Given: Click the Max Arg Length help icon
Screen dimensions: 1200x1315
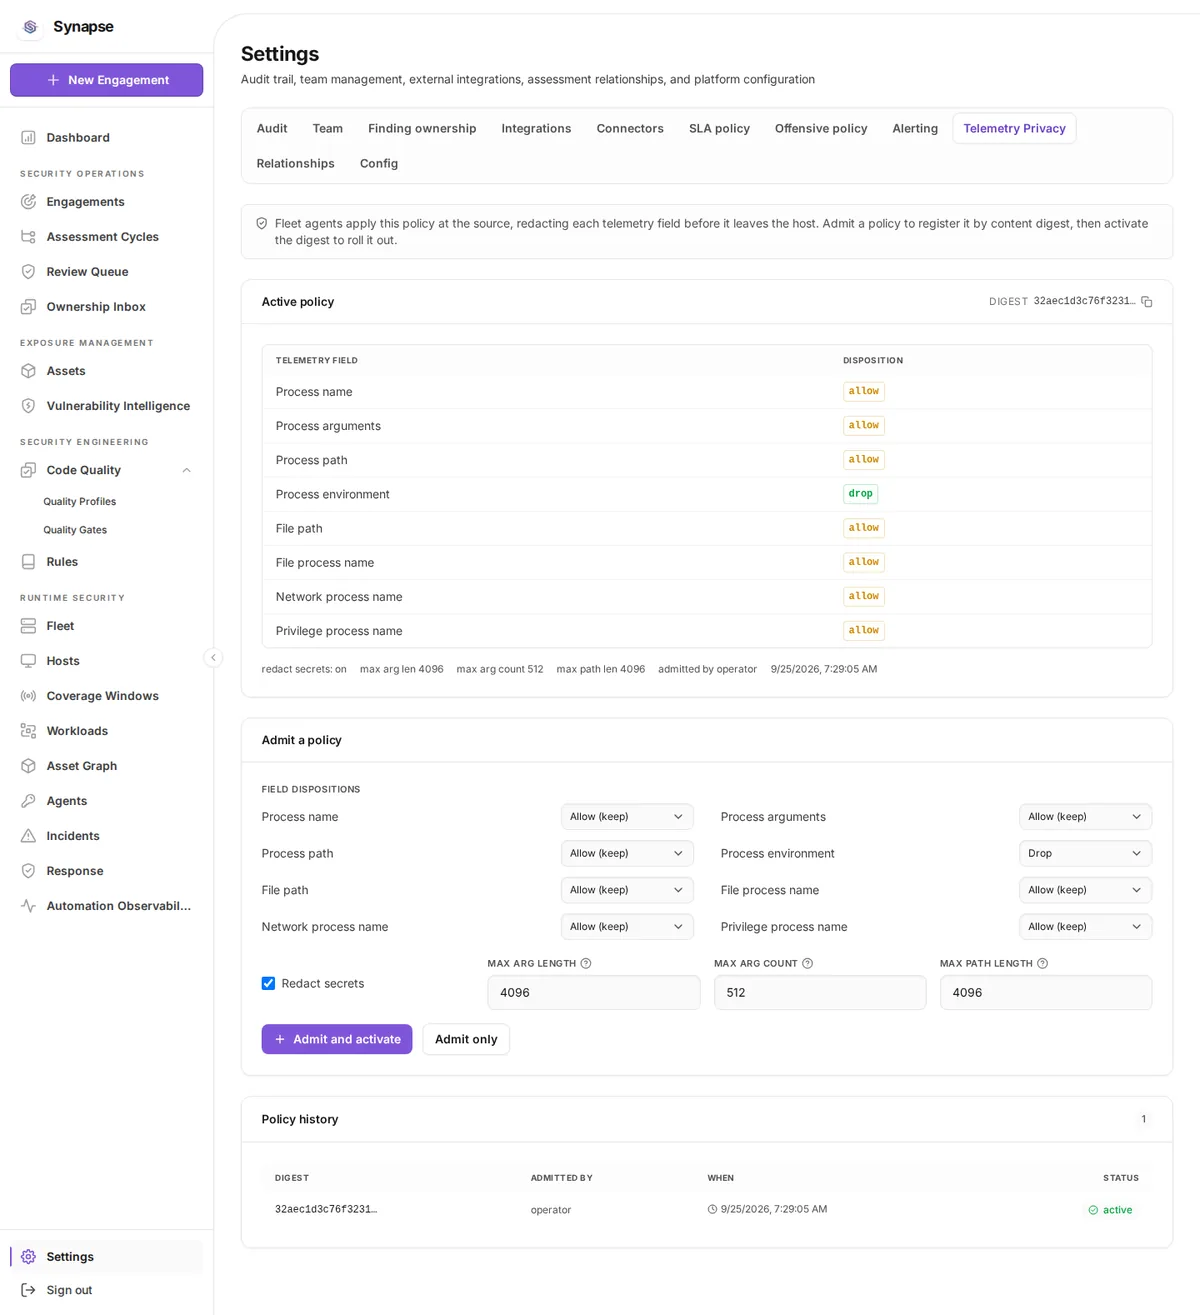Looking at the screenshot, I should point(586,964).
